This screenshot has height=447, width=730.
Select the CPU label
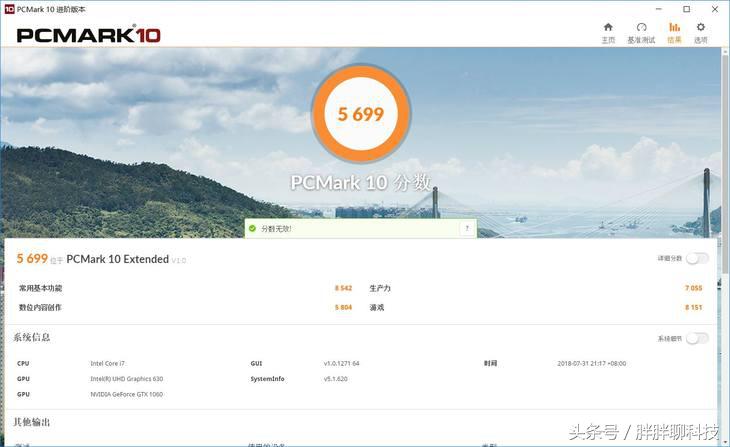[x=23, y=363]
